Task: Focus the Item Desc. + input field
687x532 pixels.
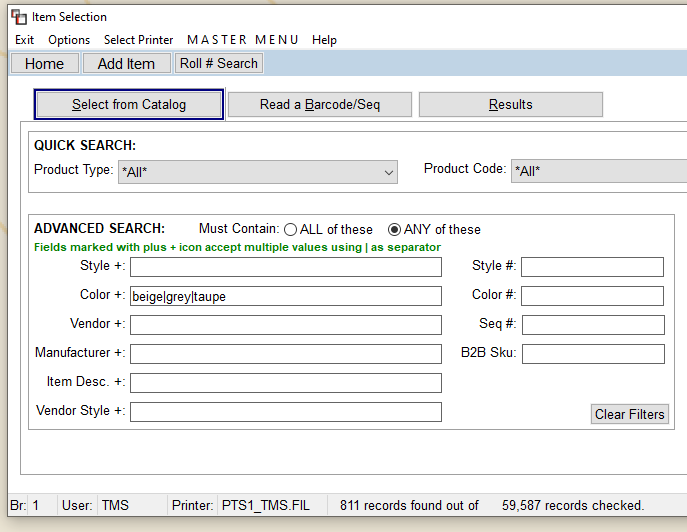Action: click(x=286, y=383)
